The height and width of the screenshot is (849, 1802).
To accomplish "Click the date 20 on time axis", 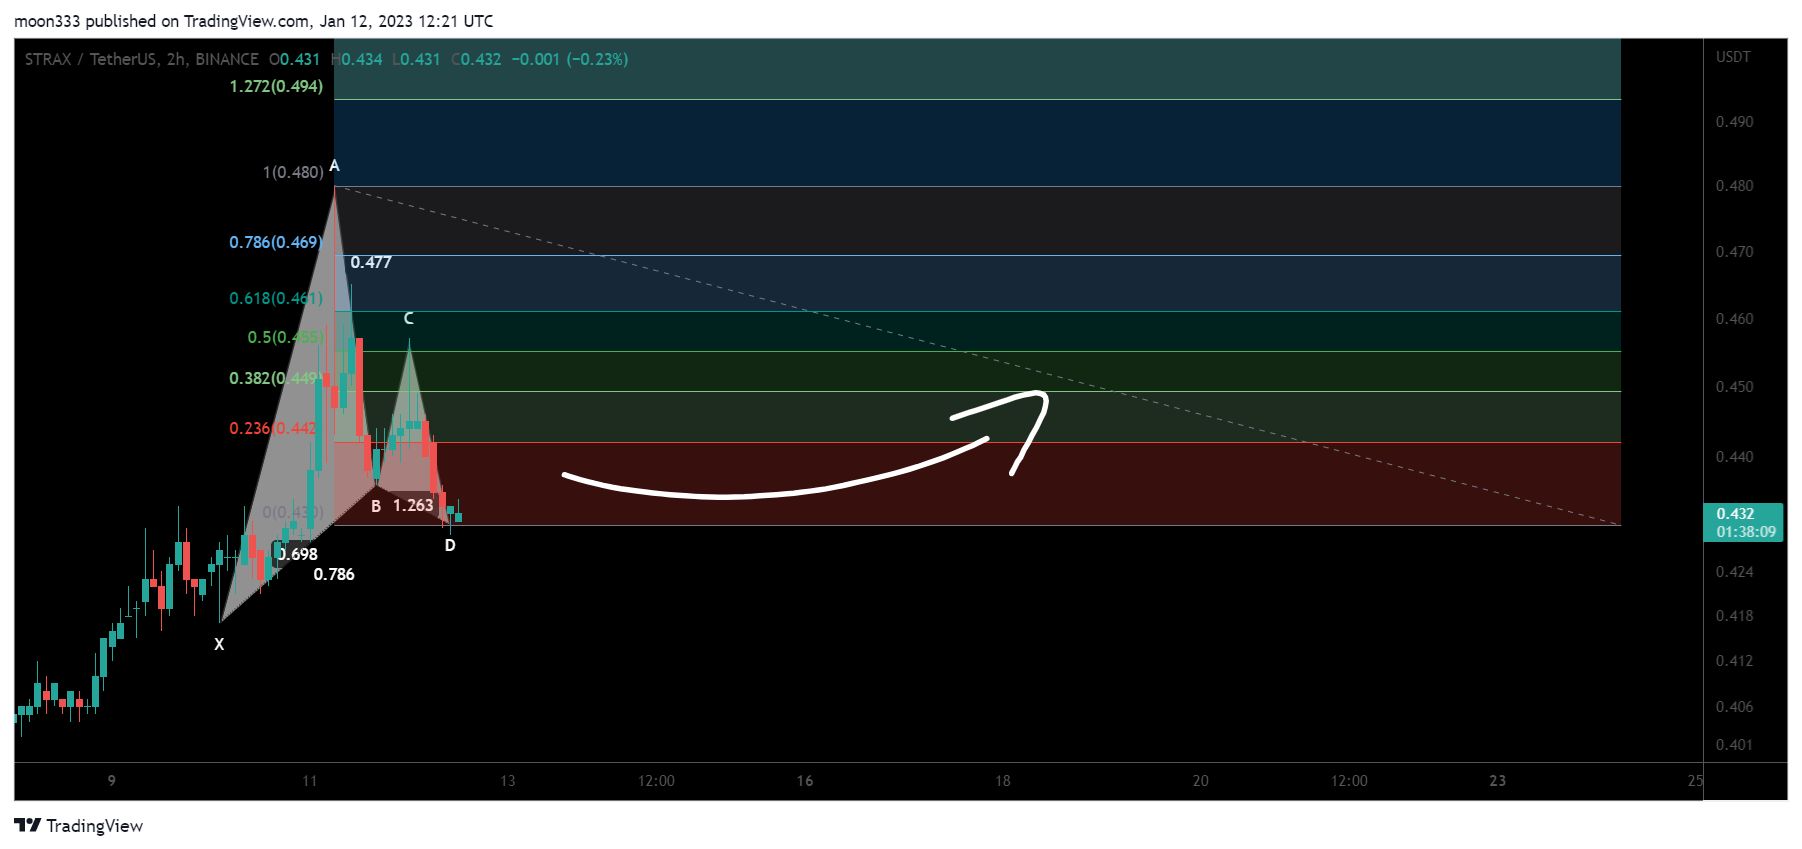I will click(1201, 781).
